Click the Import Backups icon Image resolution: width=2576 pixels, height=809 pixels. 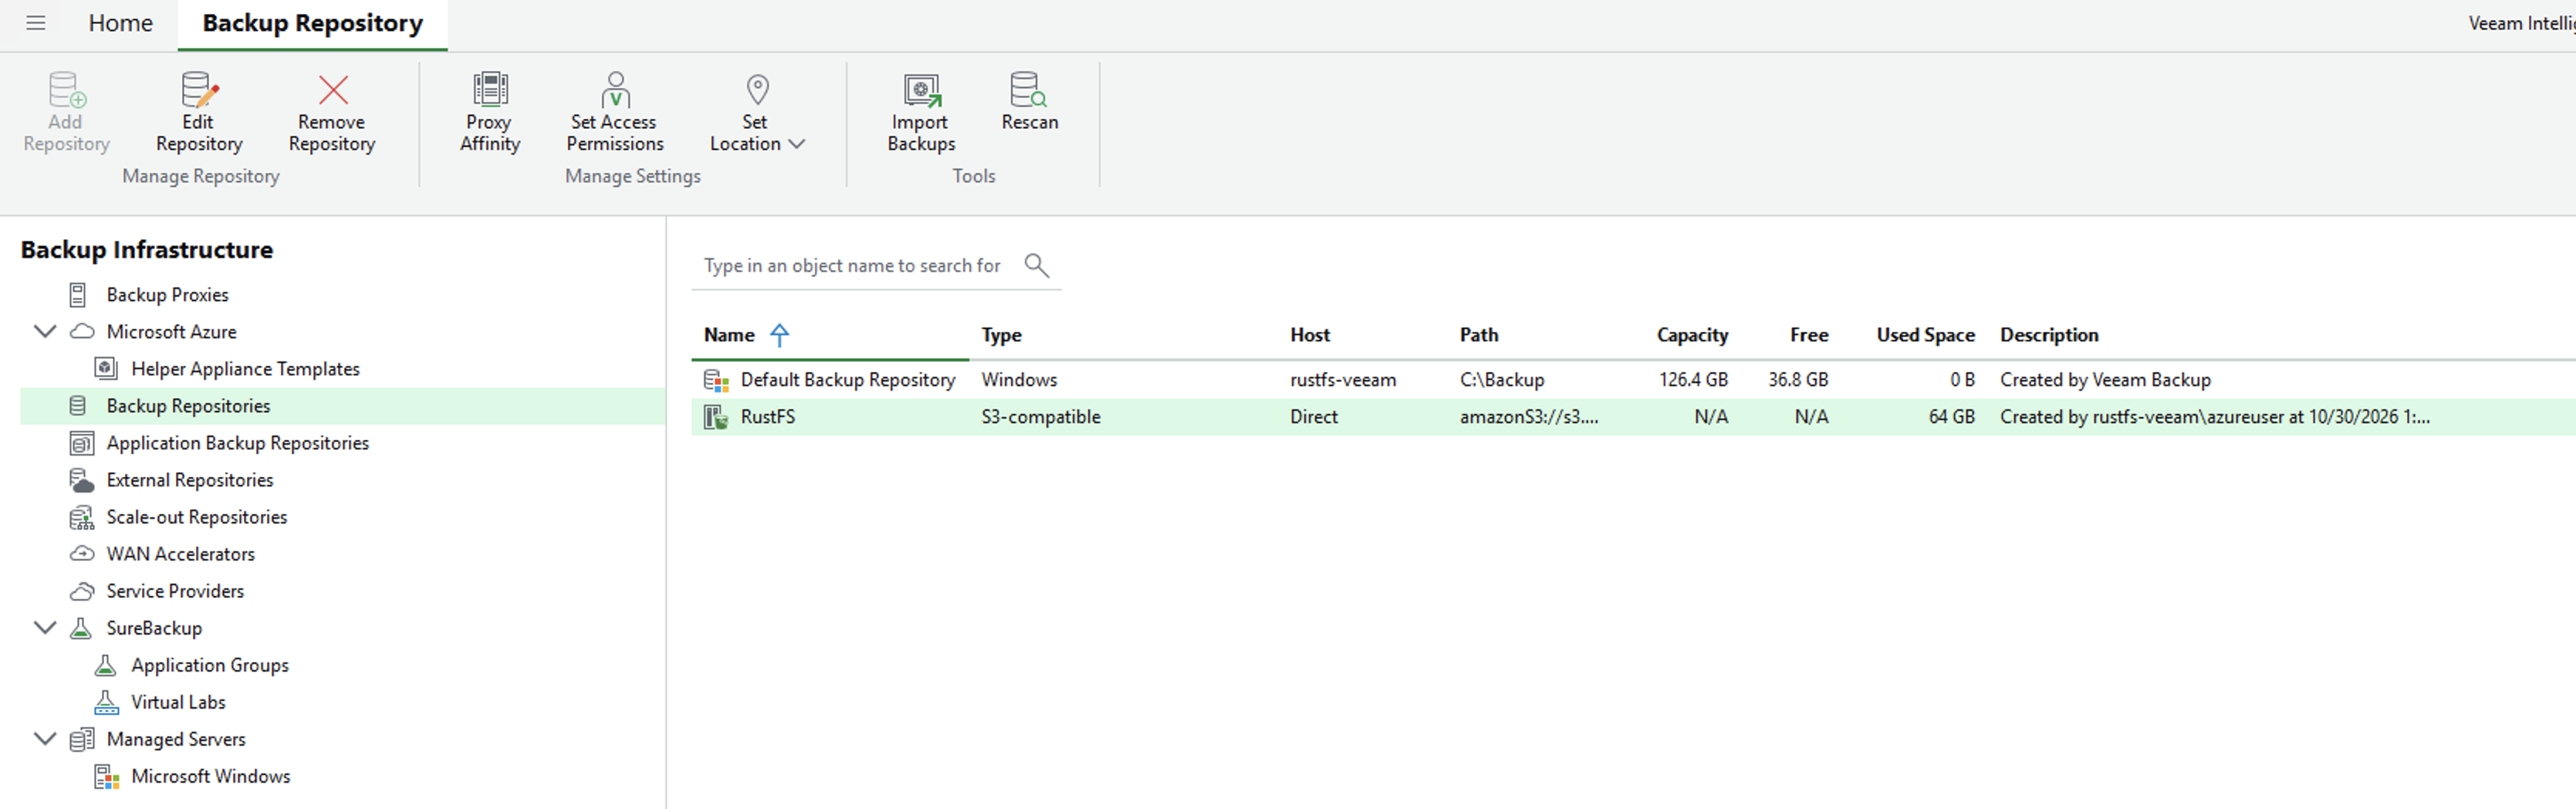[x=922, y=90]
